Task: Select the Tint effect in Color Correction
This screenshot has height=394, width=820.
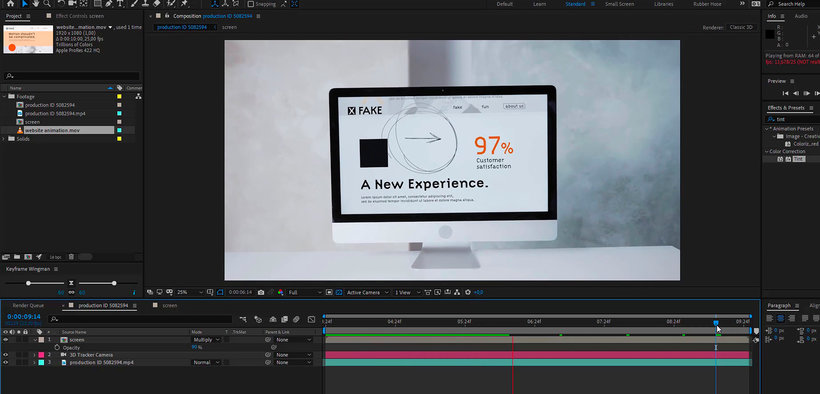Action: pos(798,159)
